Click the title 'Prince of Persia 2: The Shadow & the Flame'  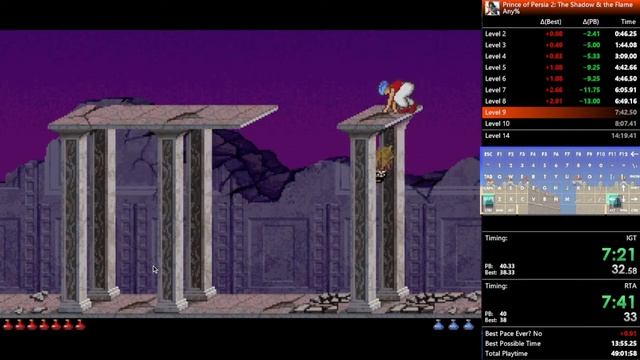567,4
